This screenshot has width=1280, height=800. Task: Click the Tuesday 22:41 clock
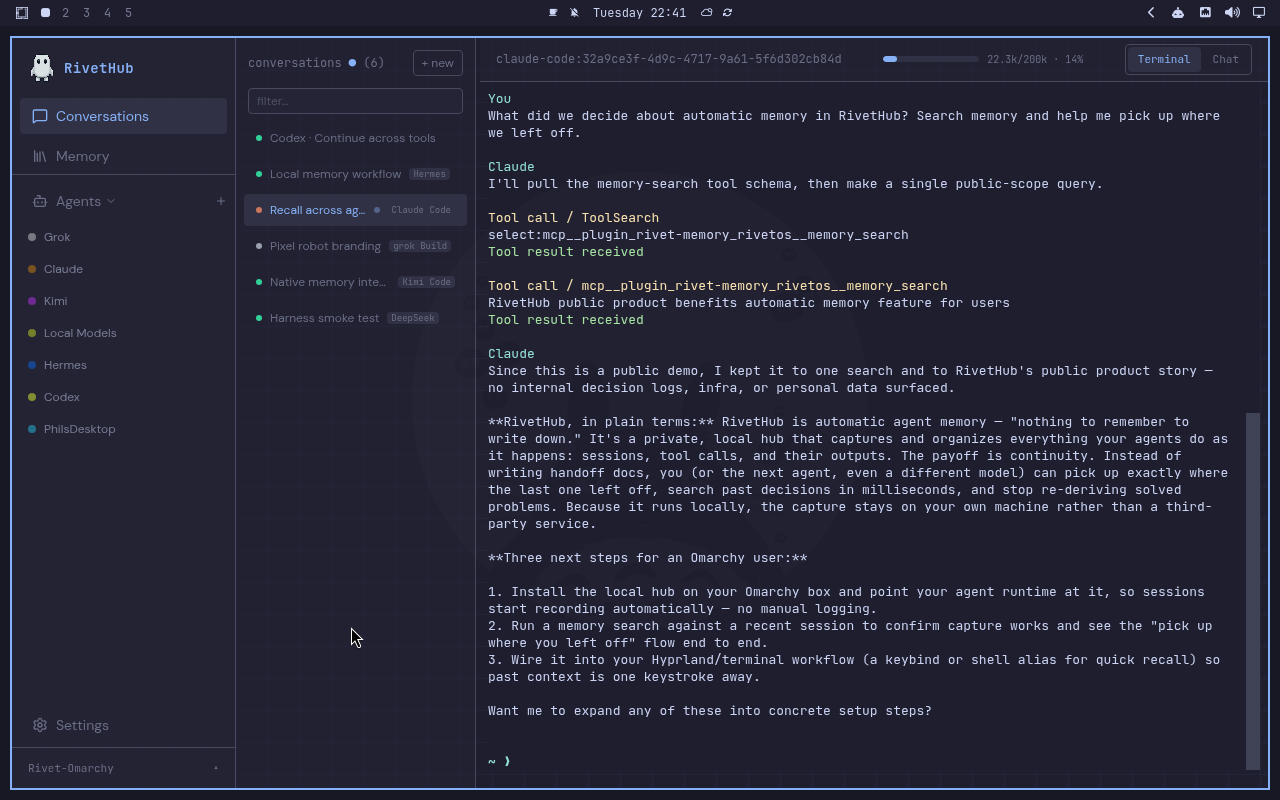point(639,13)
